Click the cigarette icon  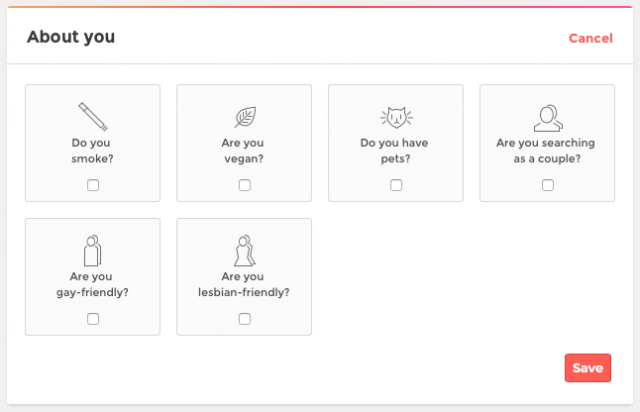tap(92, 116)
